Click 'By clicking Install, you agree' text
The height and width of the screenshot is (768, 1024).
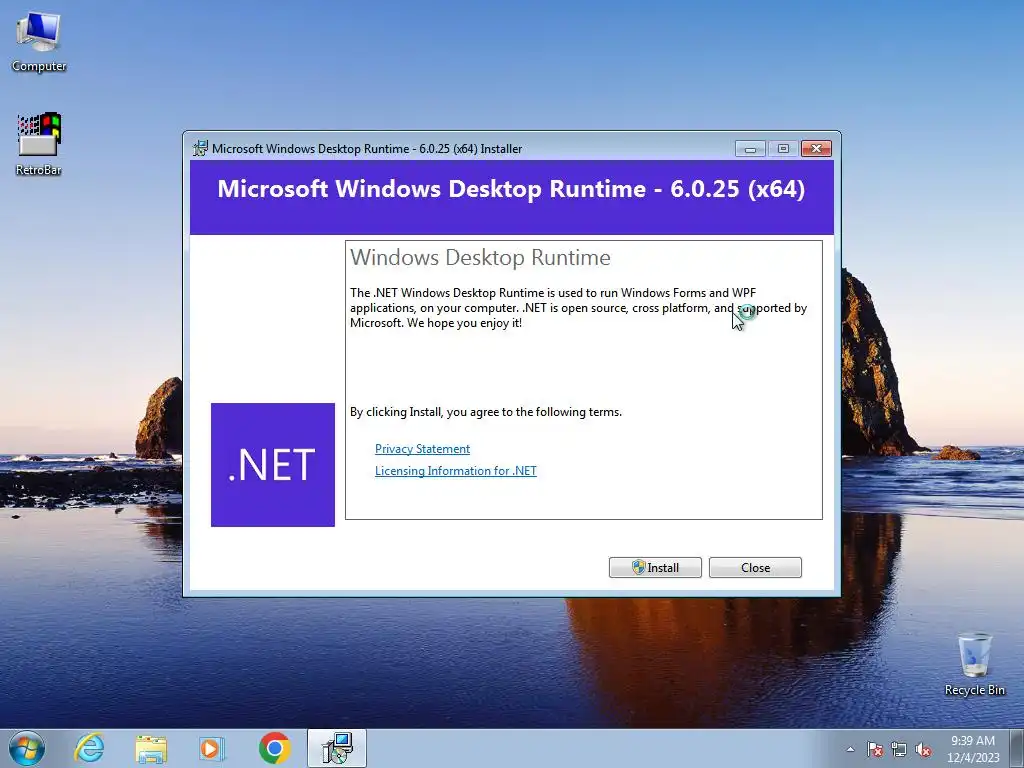[486, 412]
